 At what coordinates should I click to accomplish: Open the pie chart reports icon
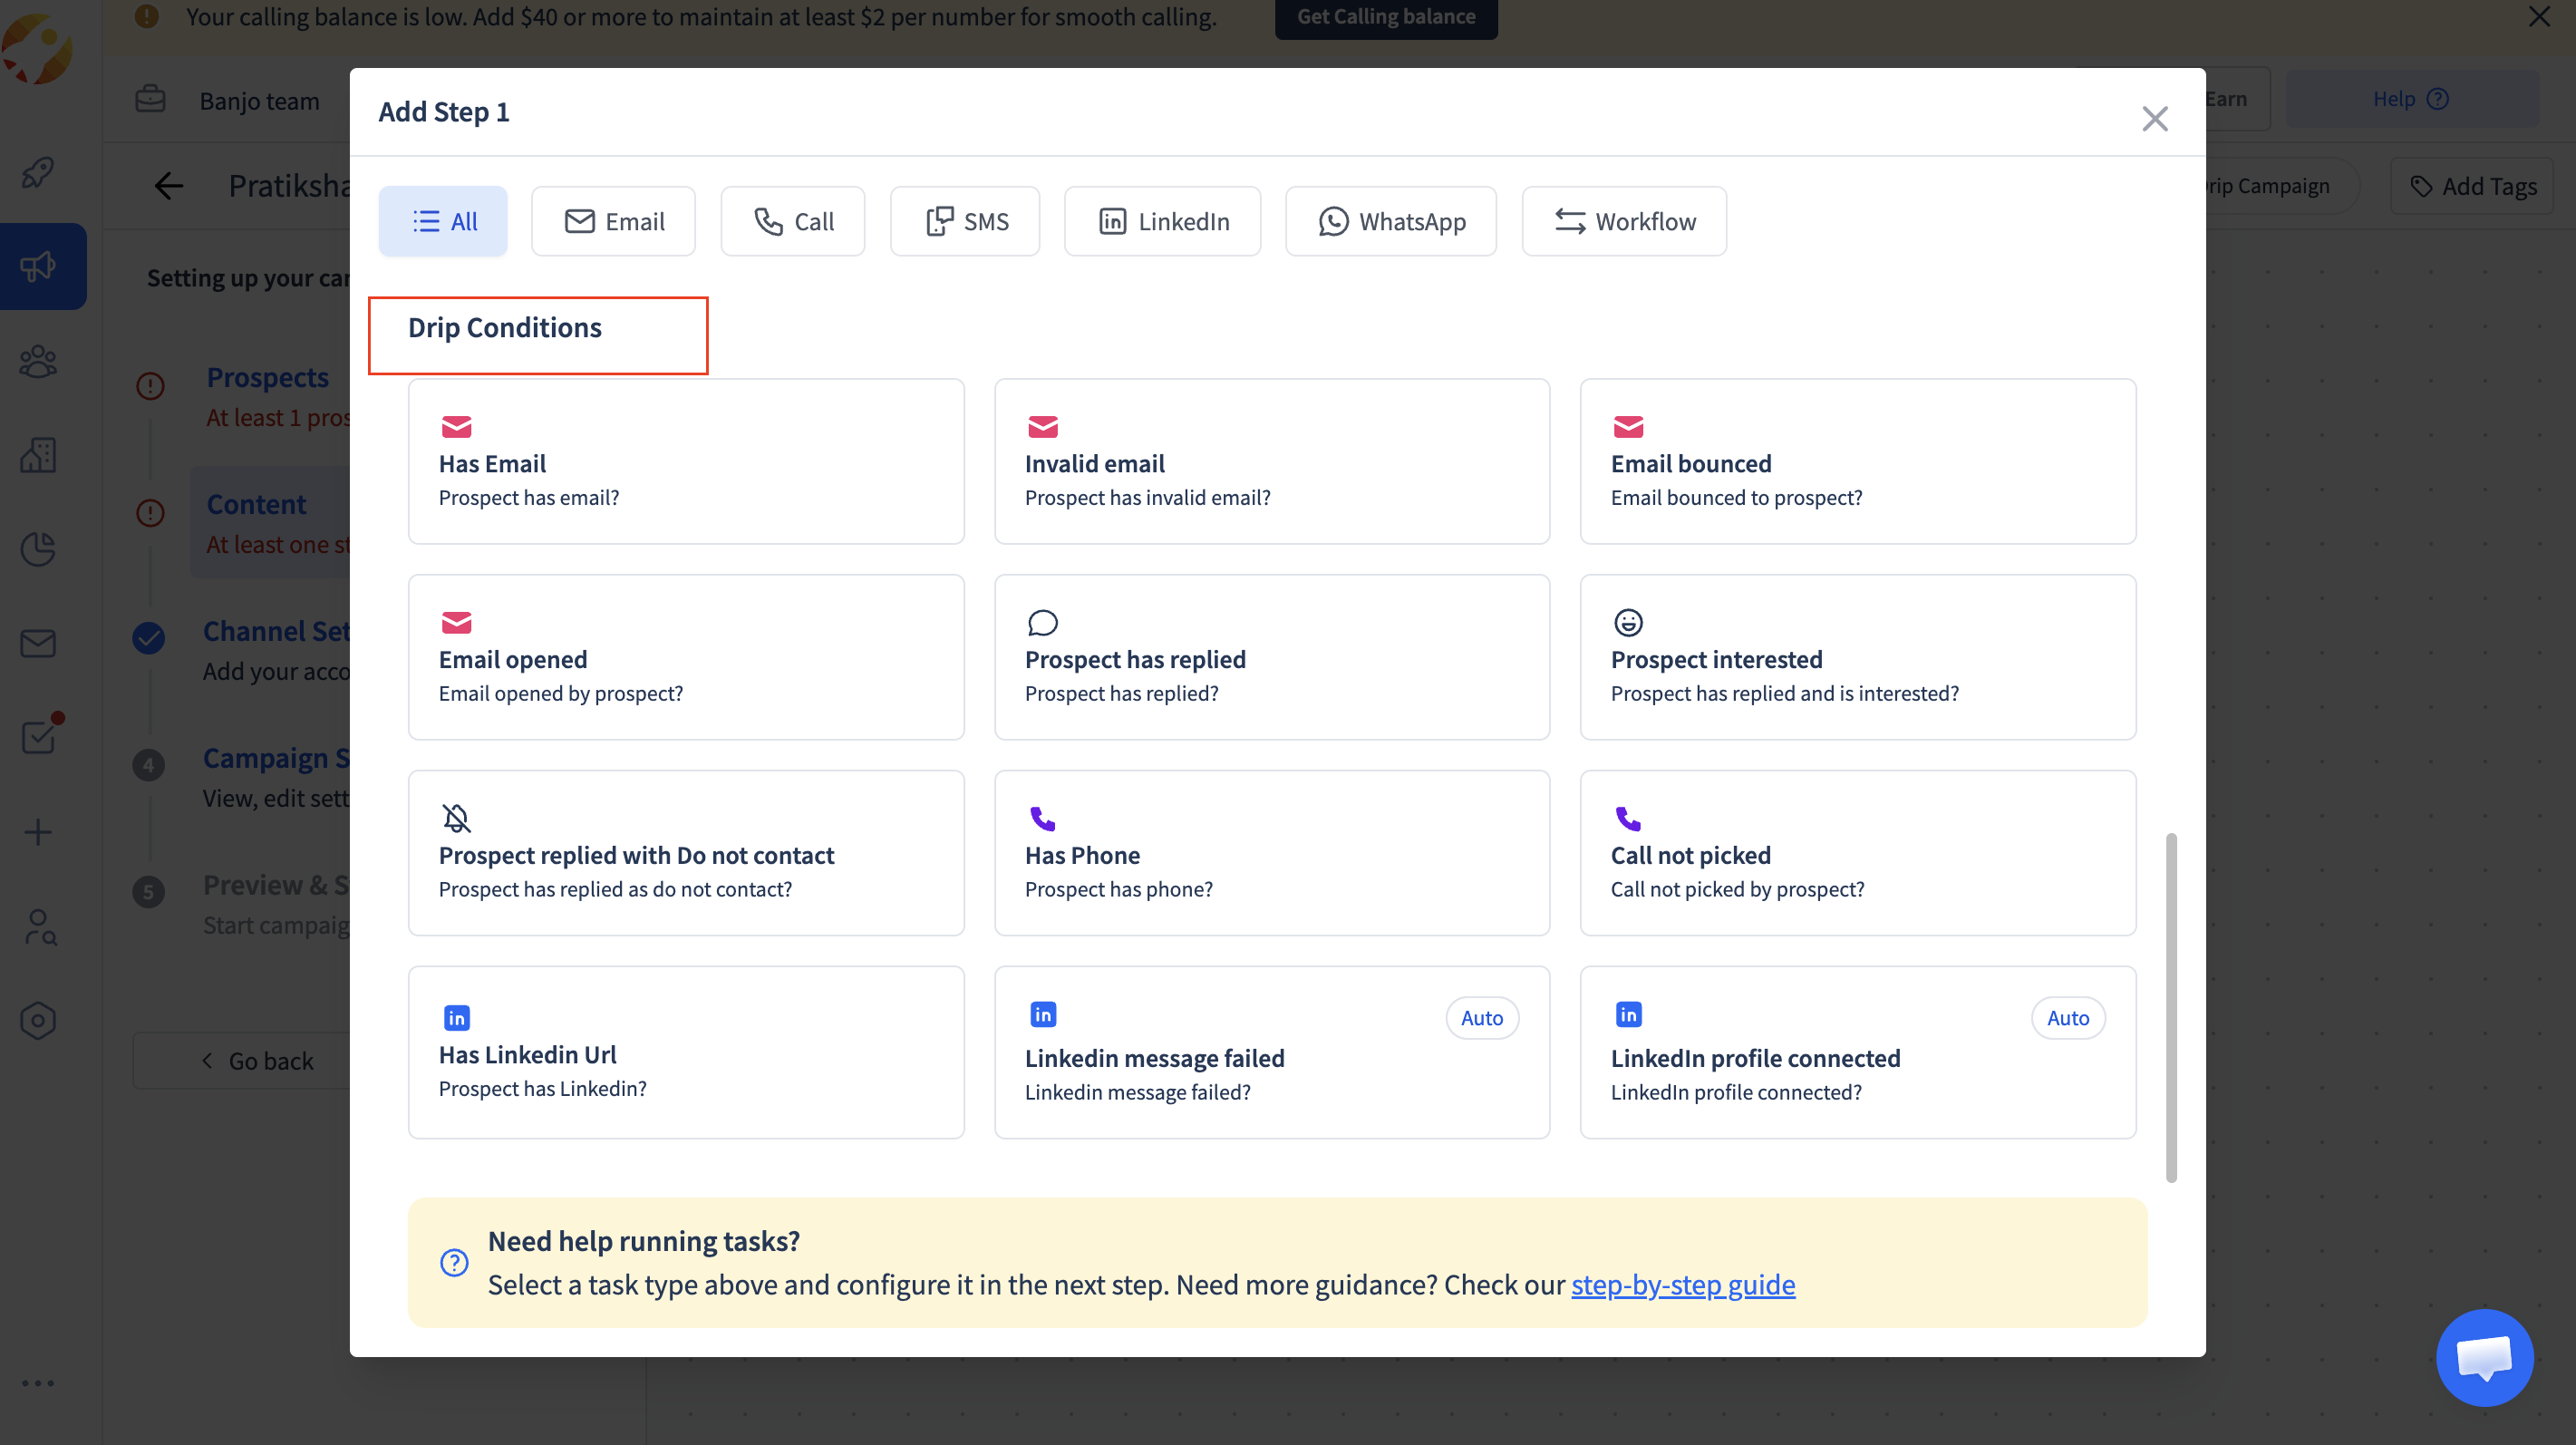point(38,549)
